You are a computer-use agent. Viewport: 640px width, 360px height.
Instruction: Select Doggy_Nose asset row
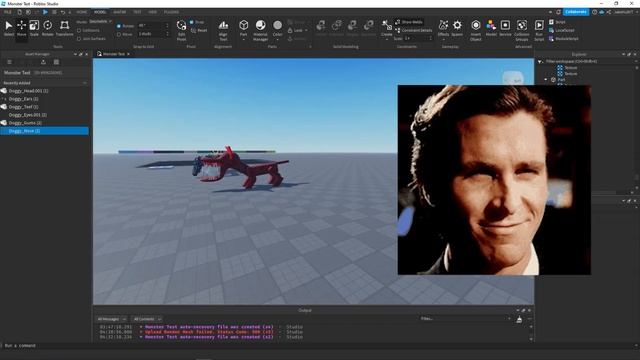44,131
